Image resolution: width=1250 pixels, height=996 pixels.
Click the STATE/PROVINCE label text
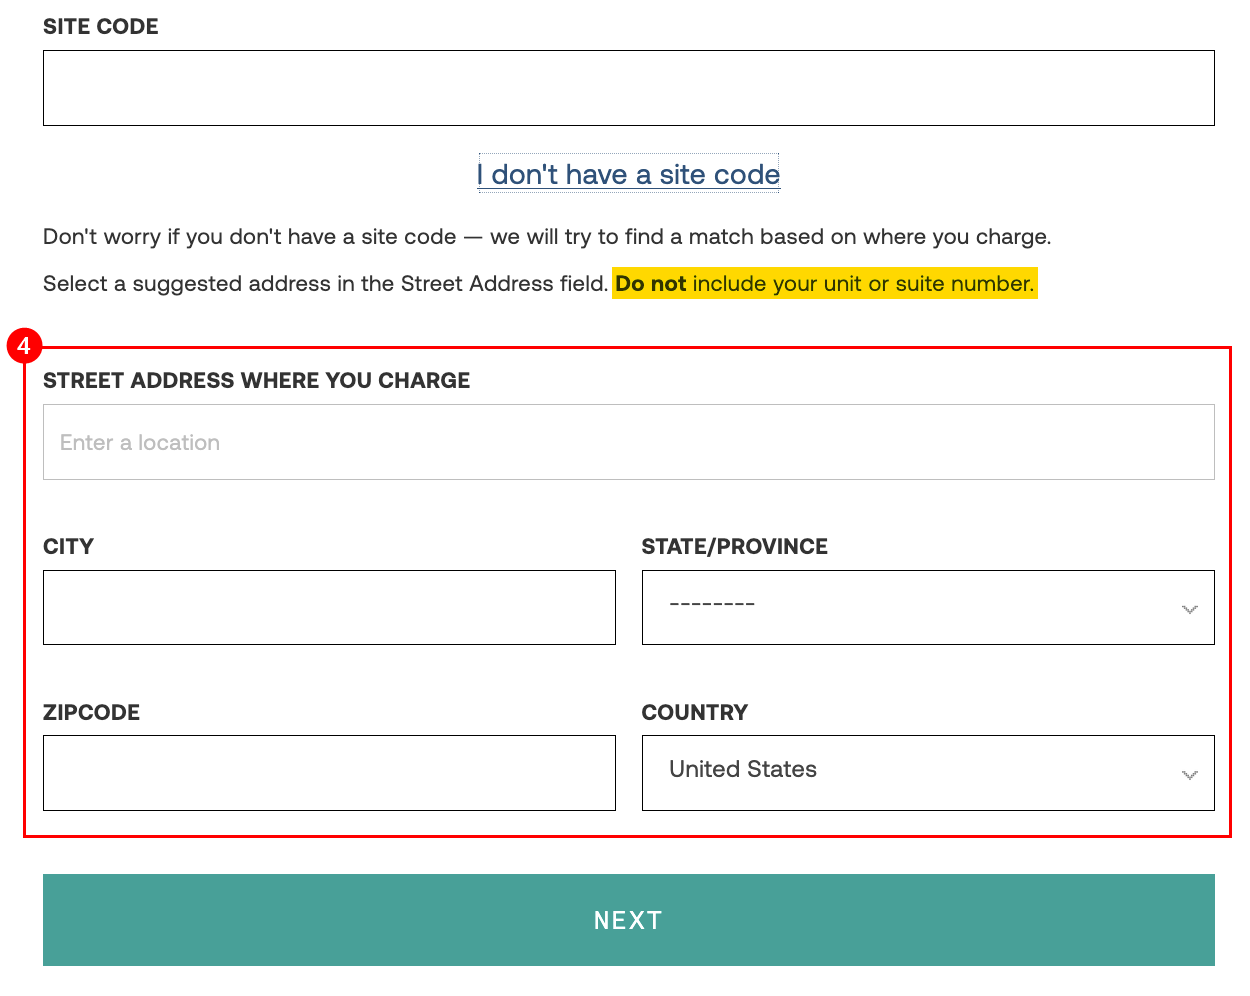[734, 547]
